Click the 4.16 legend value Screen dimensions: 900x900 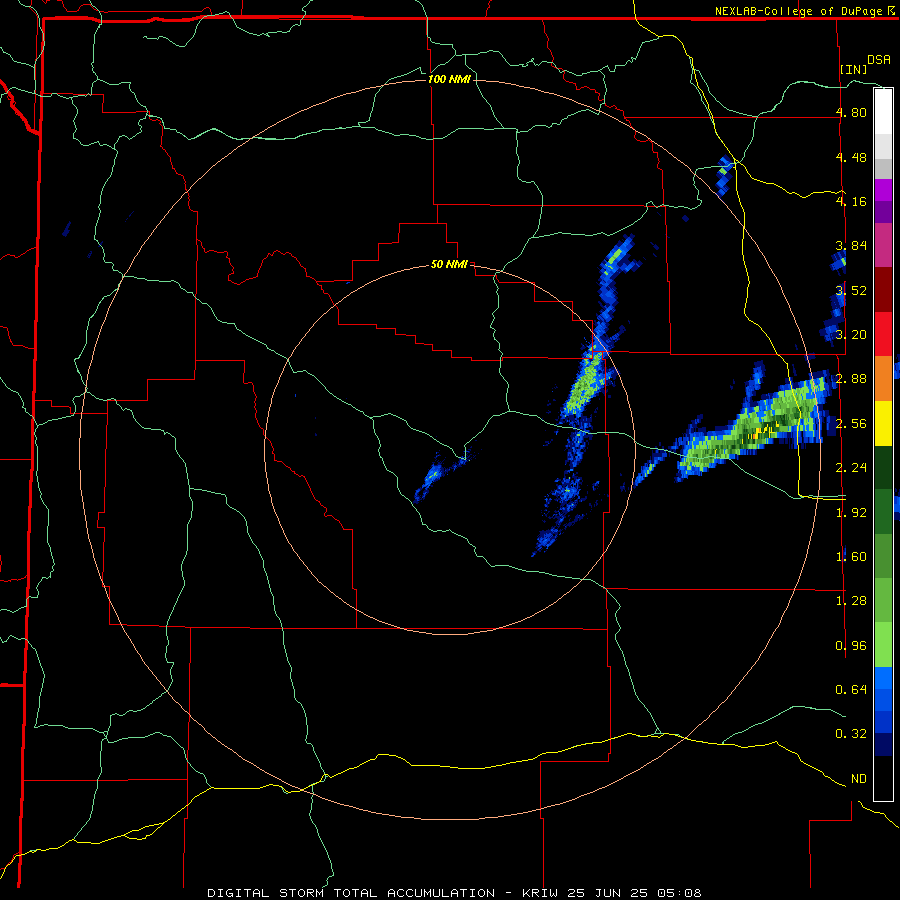pos(851,201)
